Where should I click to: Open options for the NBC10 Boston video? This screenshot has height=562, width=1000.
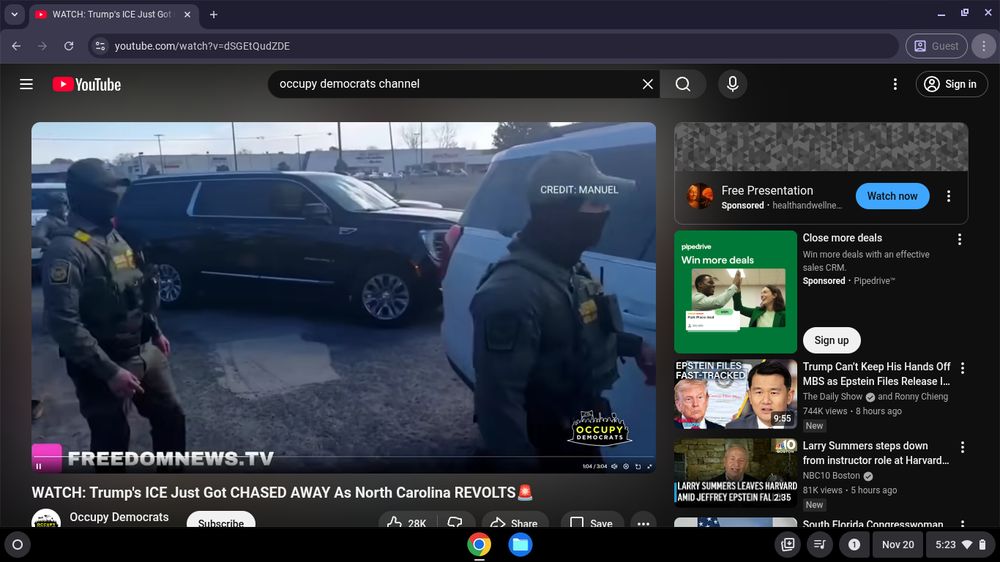[x=962, y=447]
